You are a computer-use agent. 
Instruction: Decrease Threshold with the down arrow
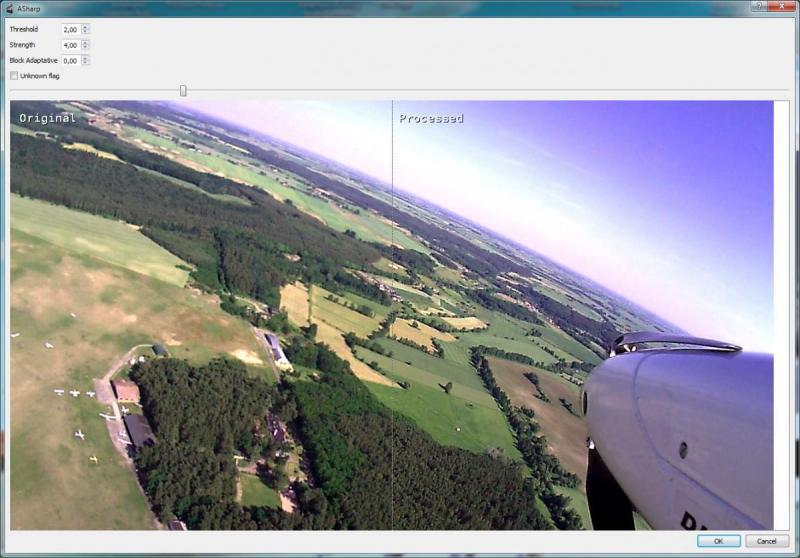point(85,33)
